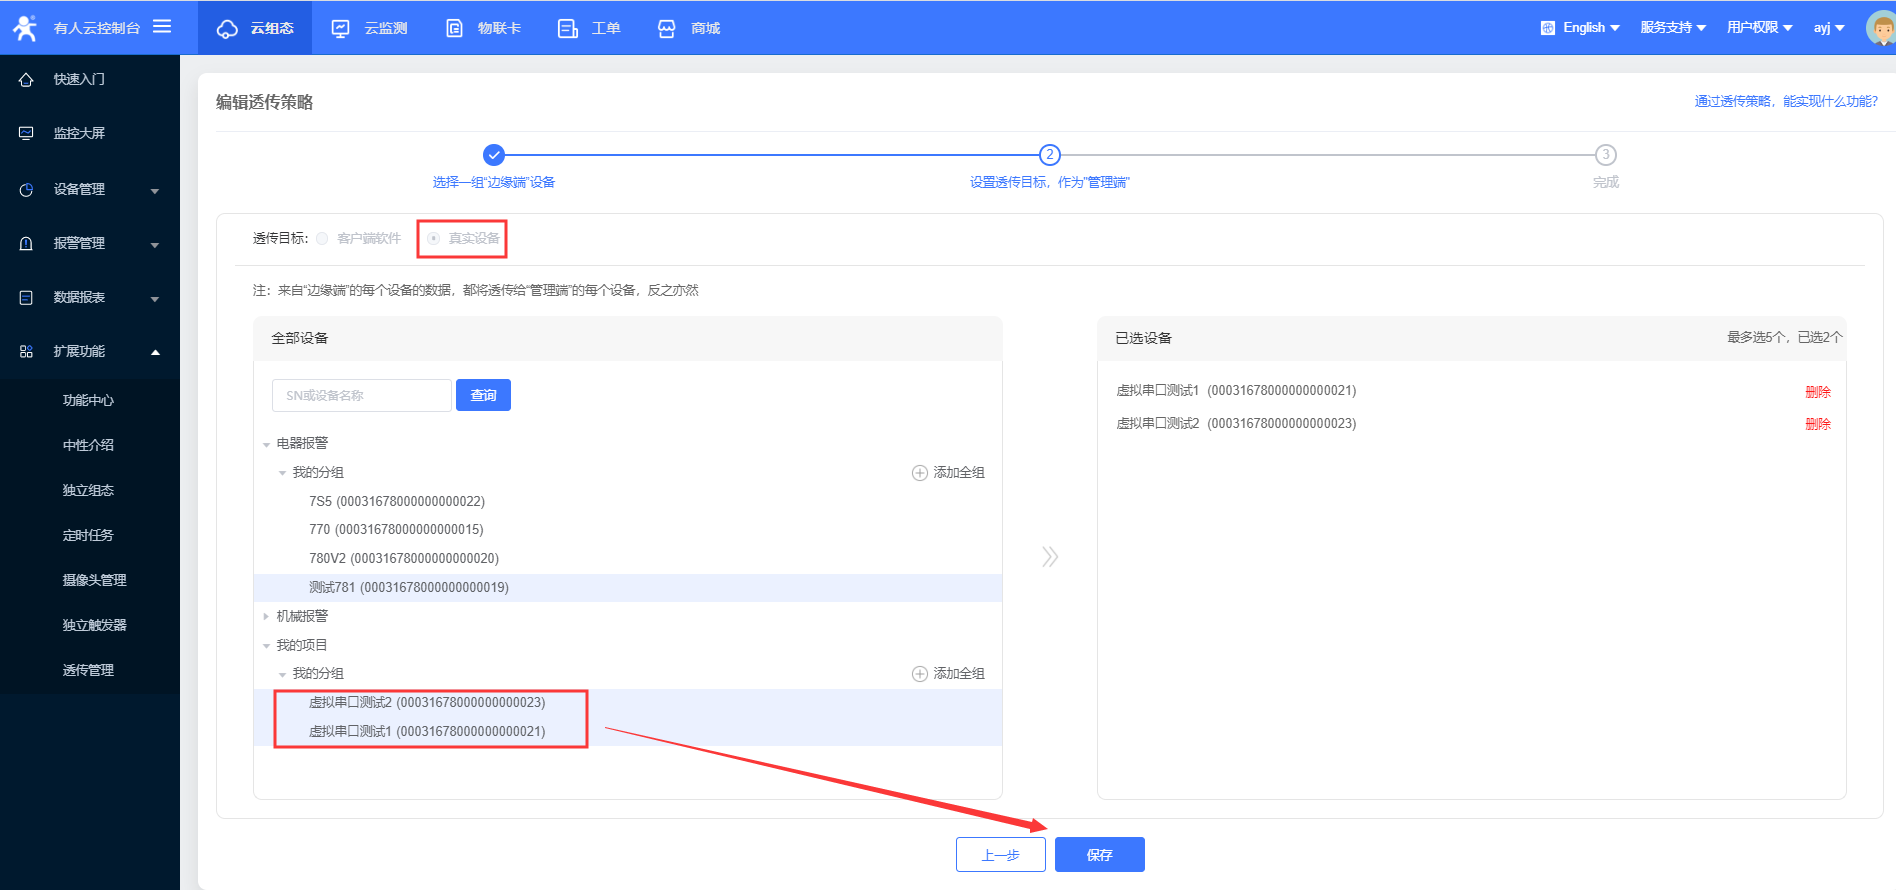Expand the 机械报警 tree node
Image resolution: width=1896 pixels, height=890 pixels.
266,617
